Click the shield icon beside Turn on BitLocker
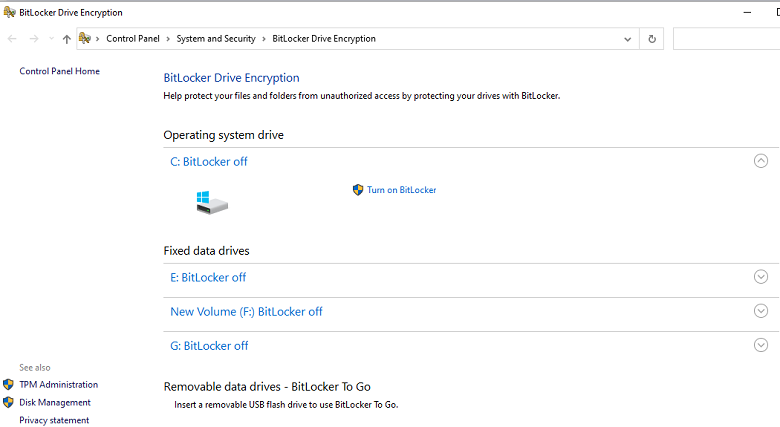The image size is (780, 427). coord(358,190)
